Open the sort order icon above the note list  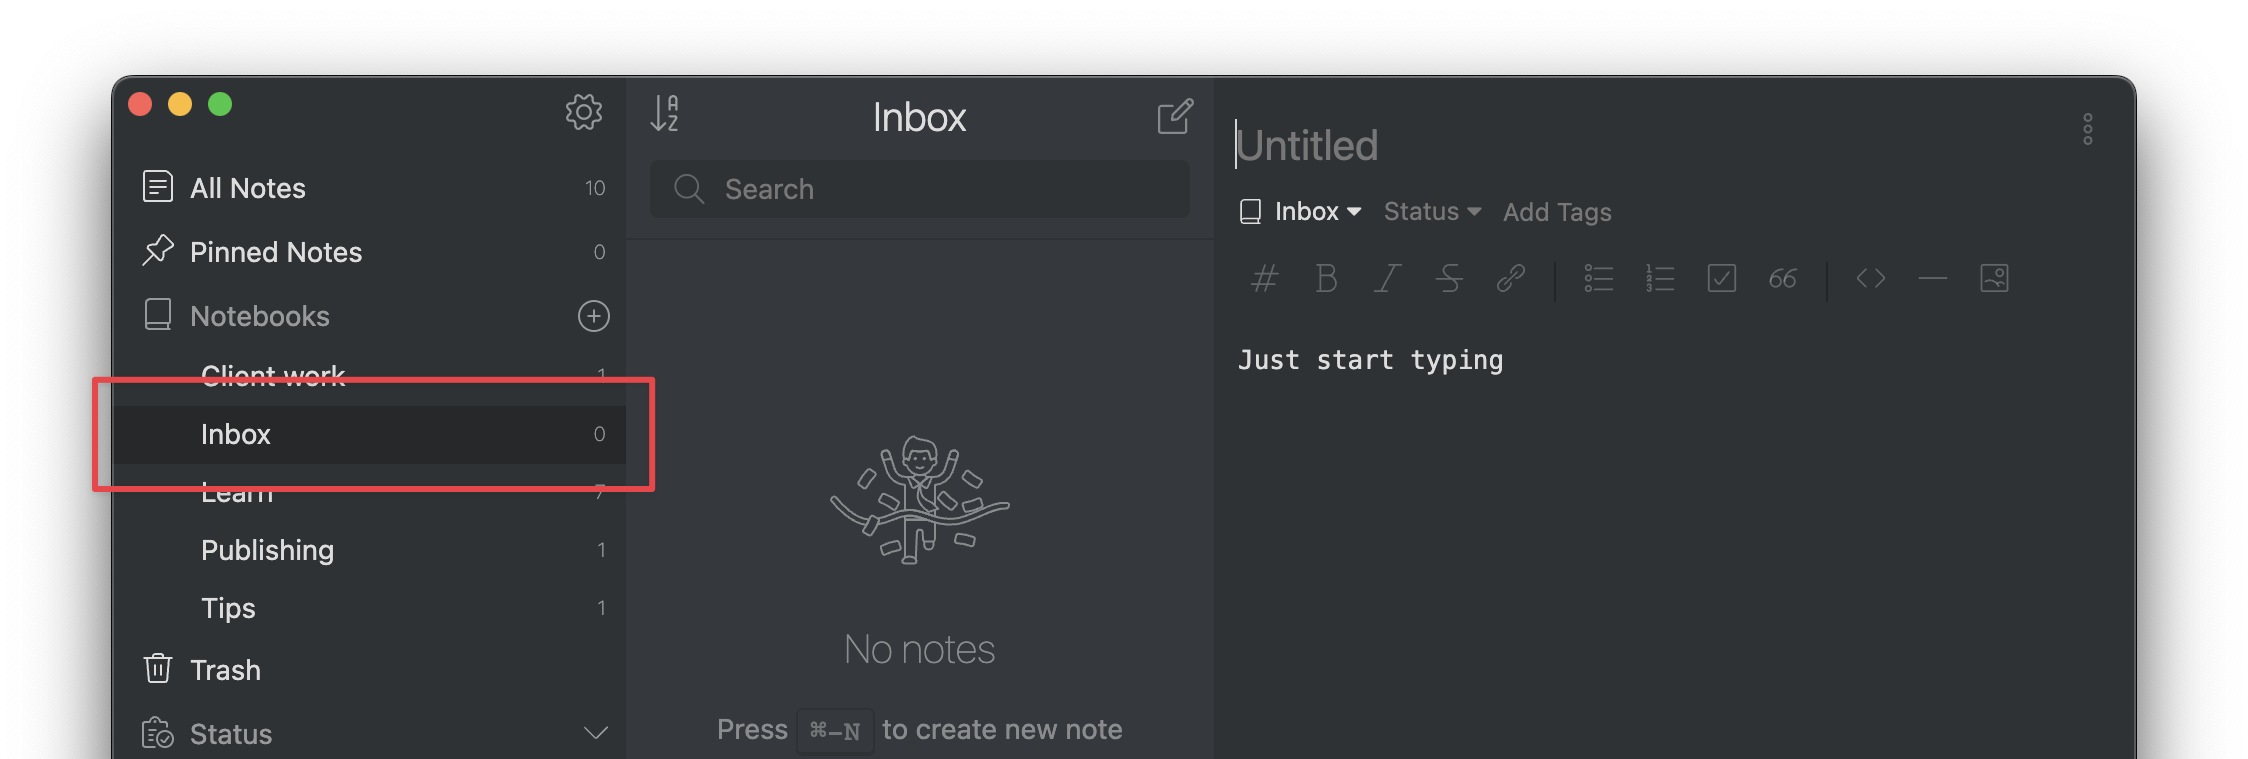666,115
